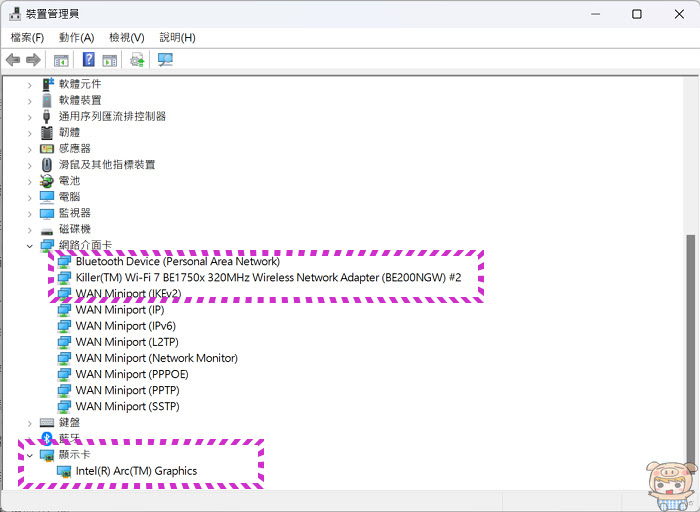Image resolution: width=700 pixels, height=512 pixels.
Task: Select WAN Miniport (IKEv2)
Action: coord(129,294)
